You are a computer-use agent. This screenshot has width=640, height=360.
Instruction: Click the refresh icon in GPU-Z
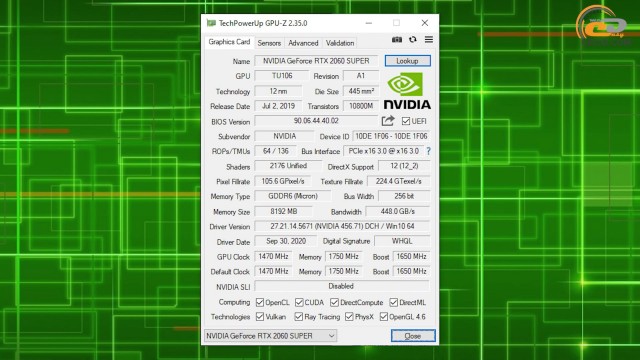tap(413, 40)
